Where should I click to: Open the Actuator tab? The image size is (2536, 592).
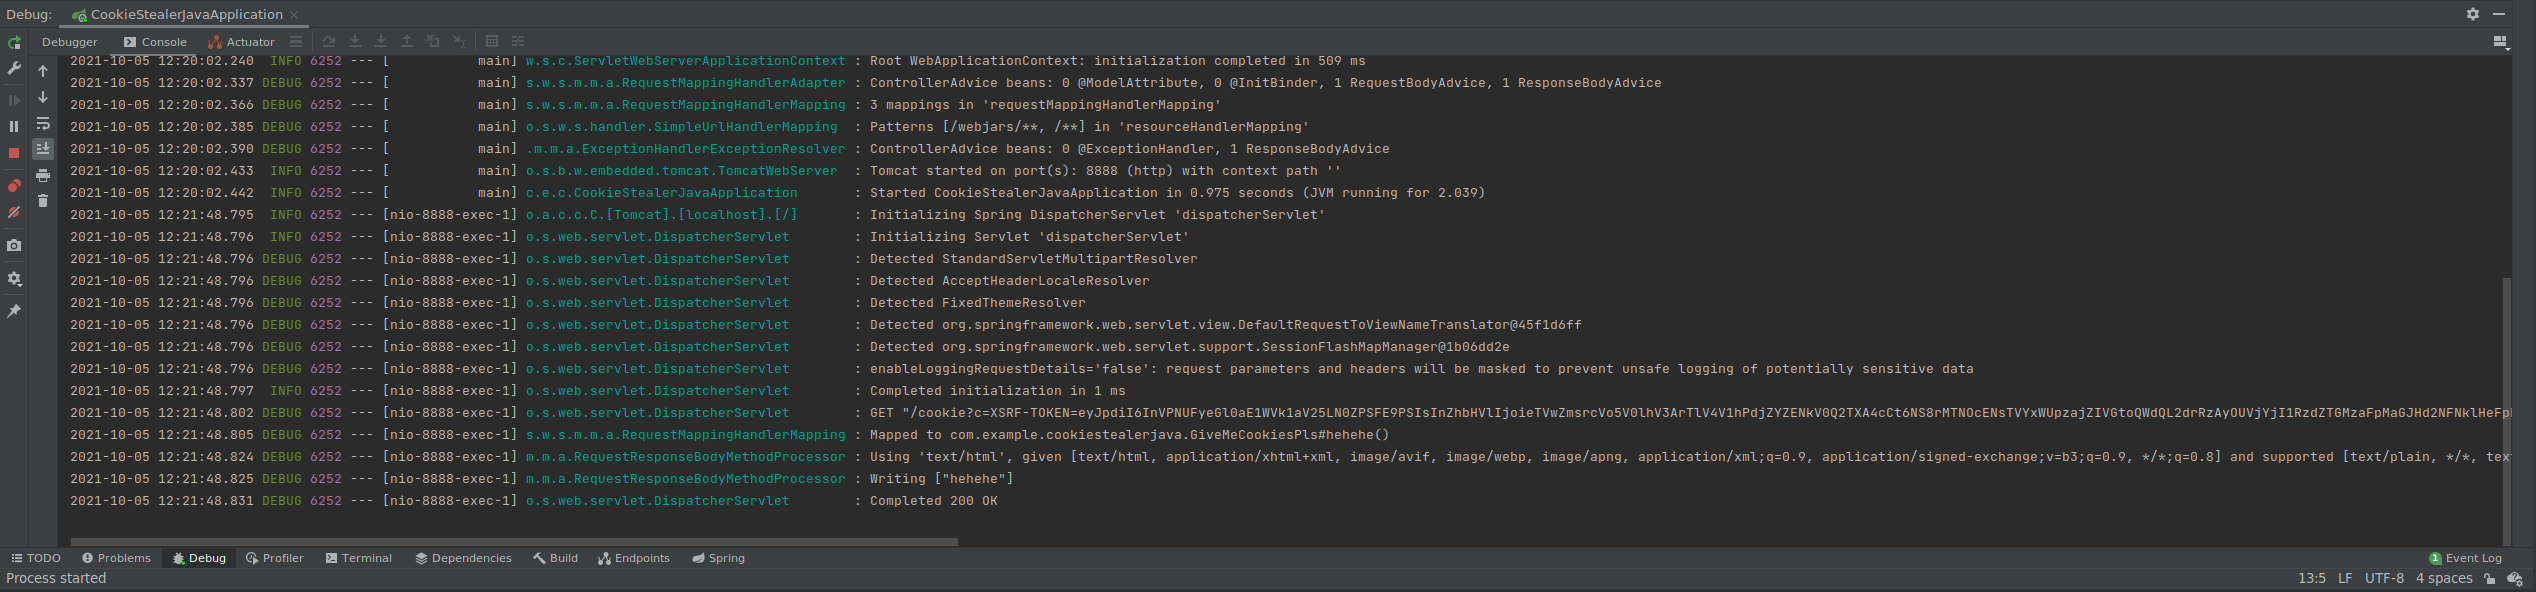(x=241, y=42)
